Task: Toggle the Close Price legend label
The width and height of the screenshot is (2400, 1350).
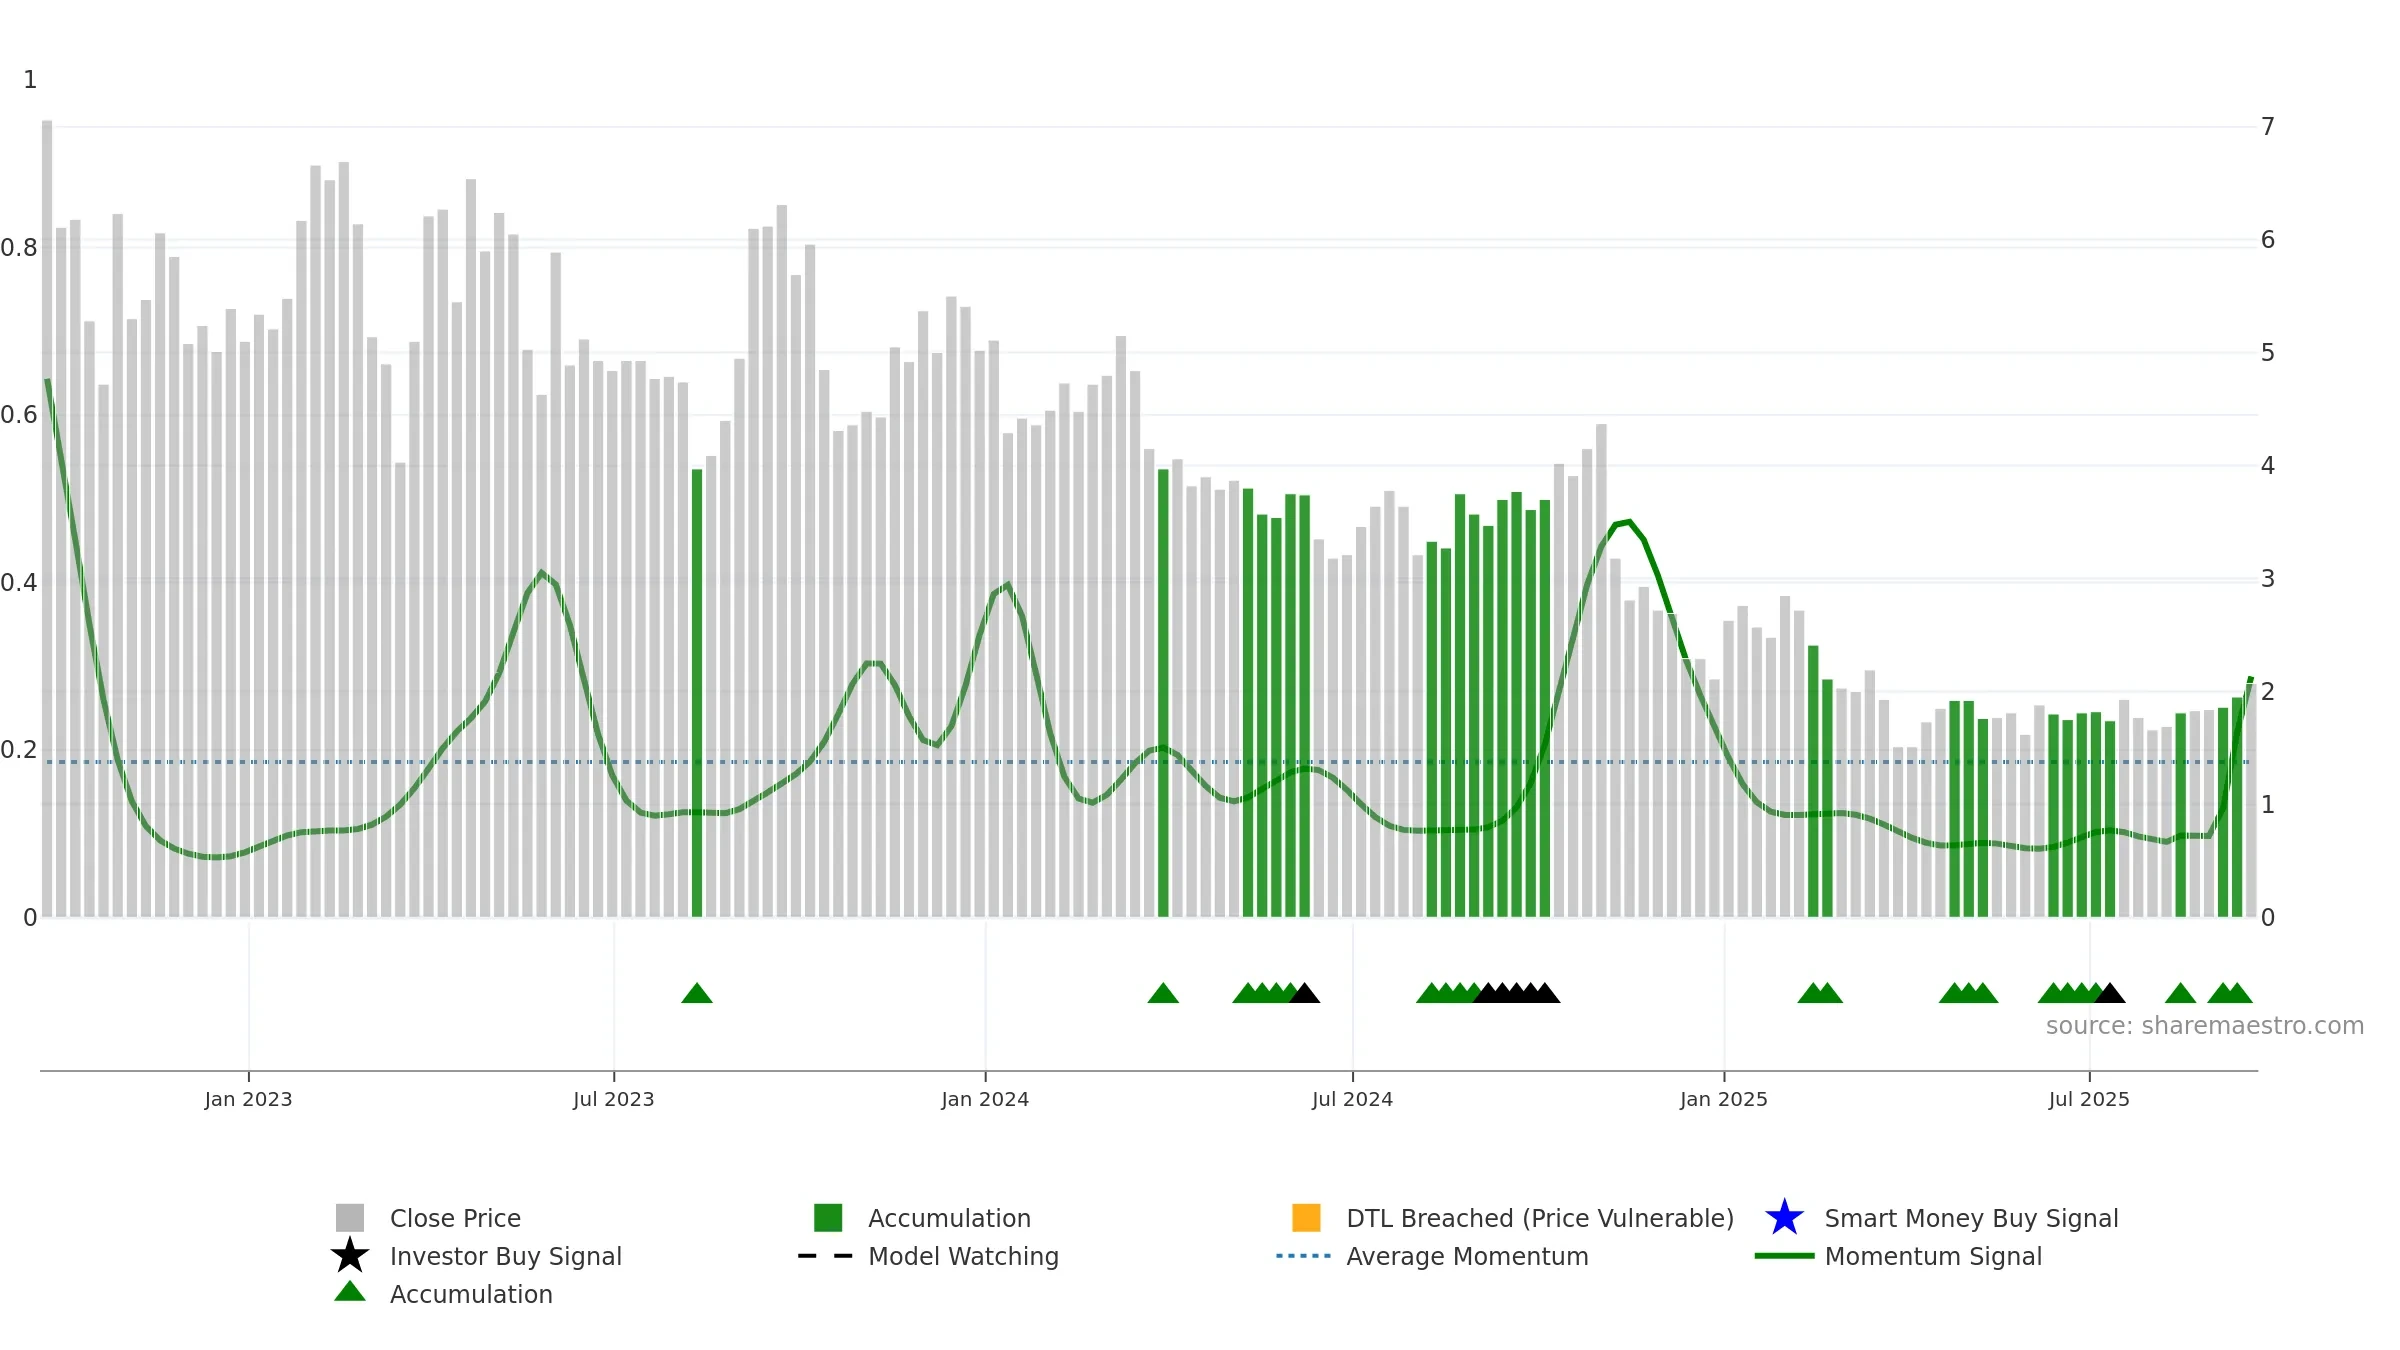Action: coord(455,1218)
